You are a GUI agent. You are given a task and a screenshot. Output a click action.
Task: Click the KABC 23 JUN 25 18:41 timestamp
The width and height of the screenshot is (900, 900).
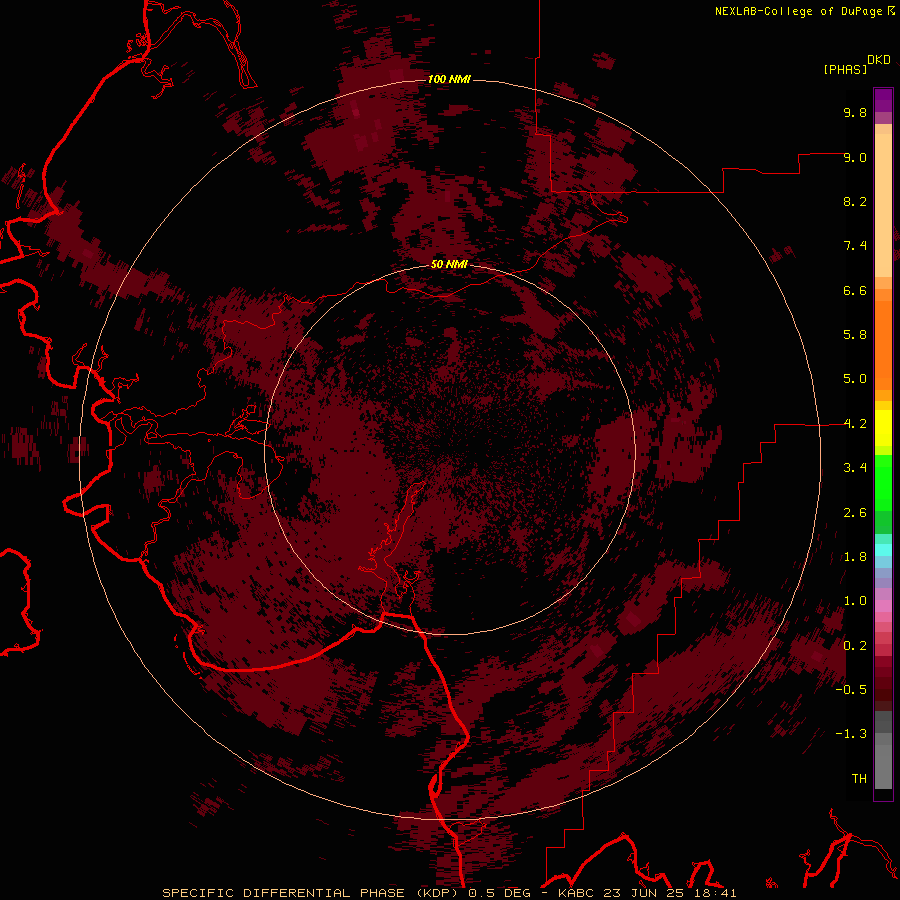coord(647,893)
